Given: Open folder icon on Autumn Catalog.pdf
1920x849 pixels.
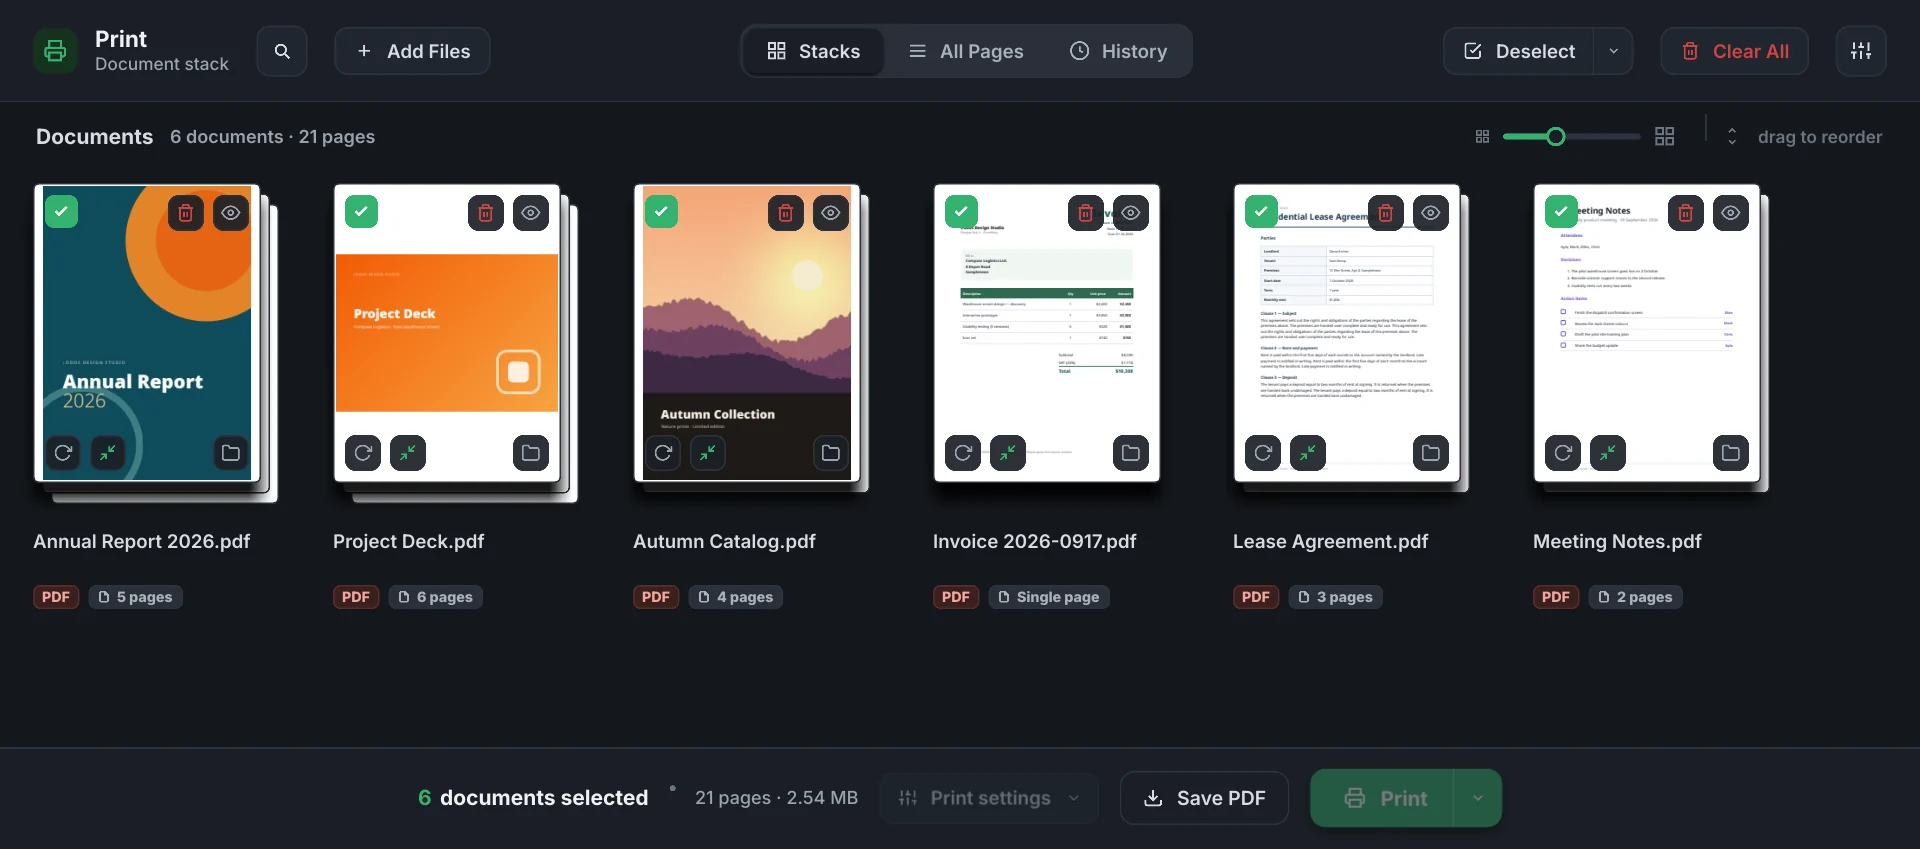Looking at the screenshot, I should point(831,453).
